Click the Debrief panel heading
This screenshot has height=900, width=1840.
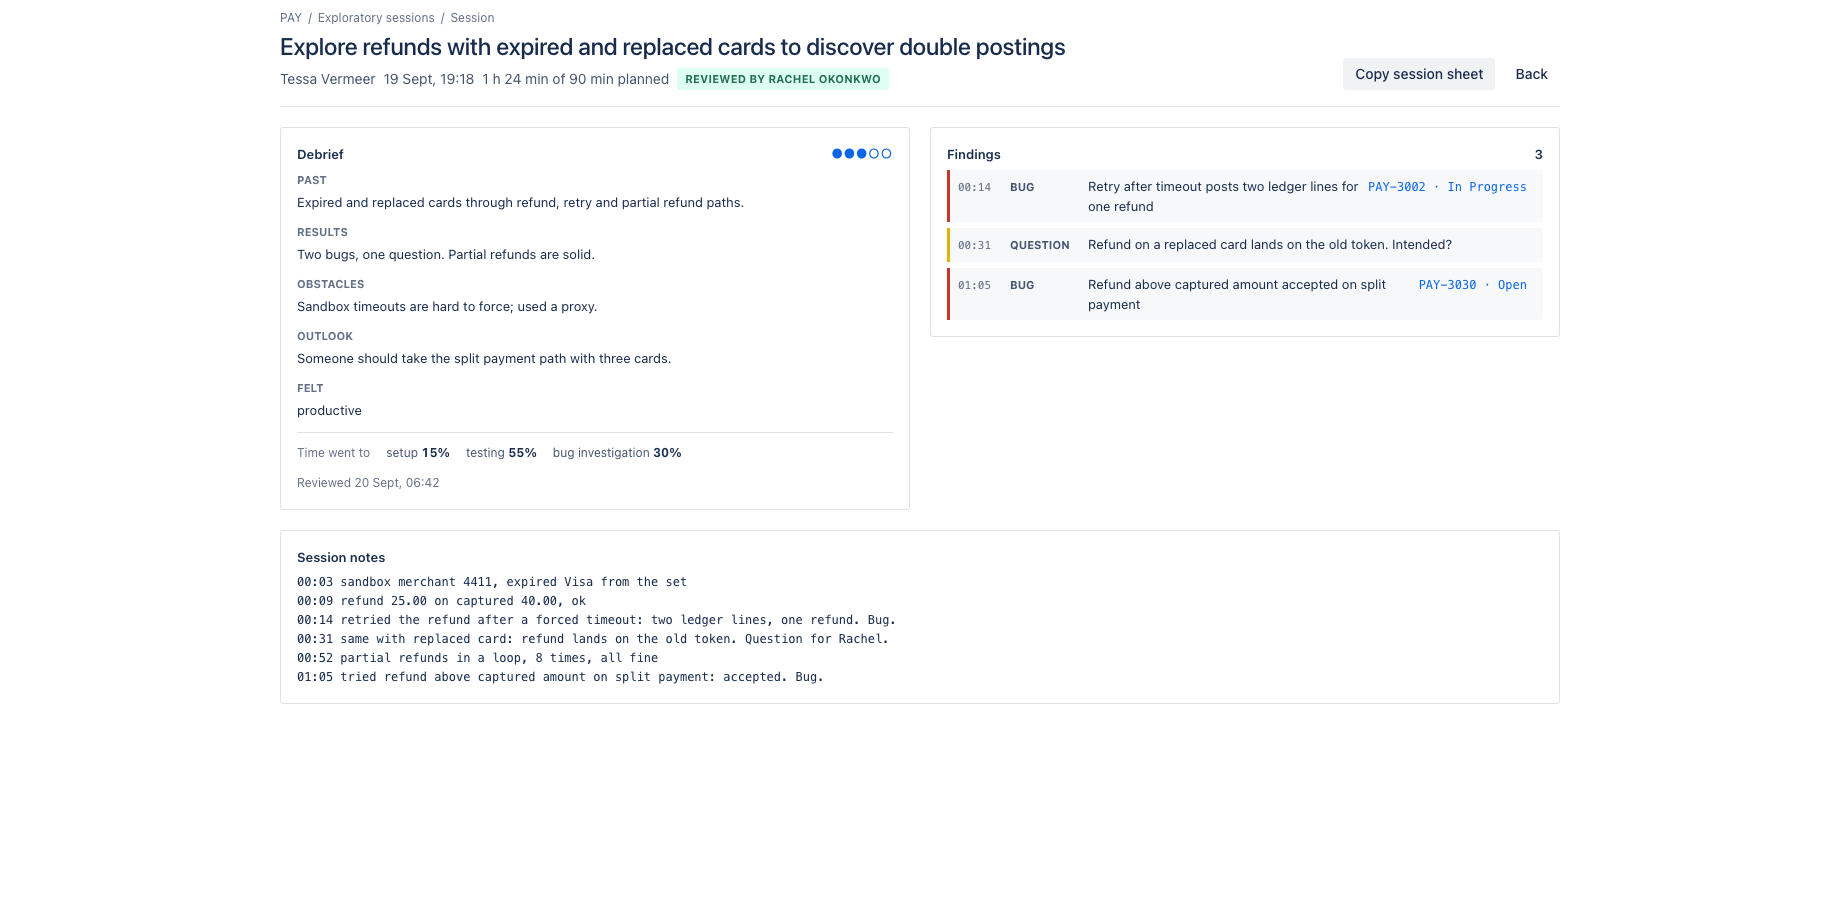(320, 154)
